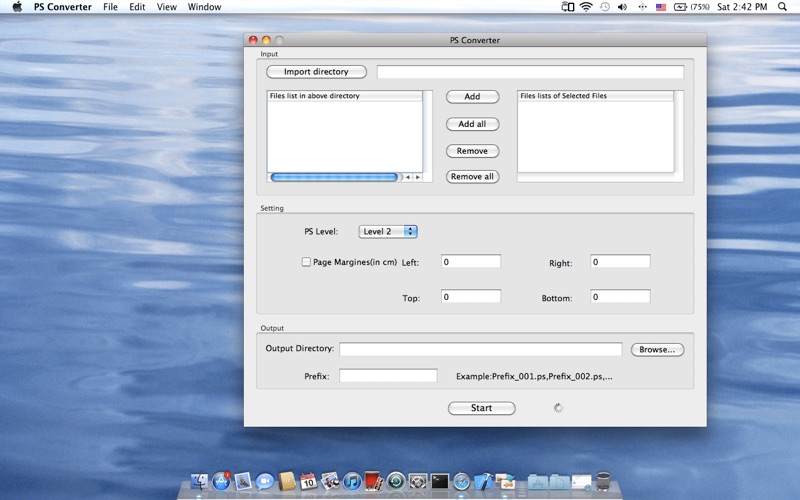Open the volume icon in the menu bar
The image size is (800, 500).
pyautogui.click(x=622, y=7)
